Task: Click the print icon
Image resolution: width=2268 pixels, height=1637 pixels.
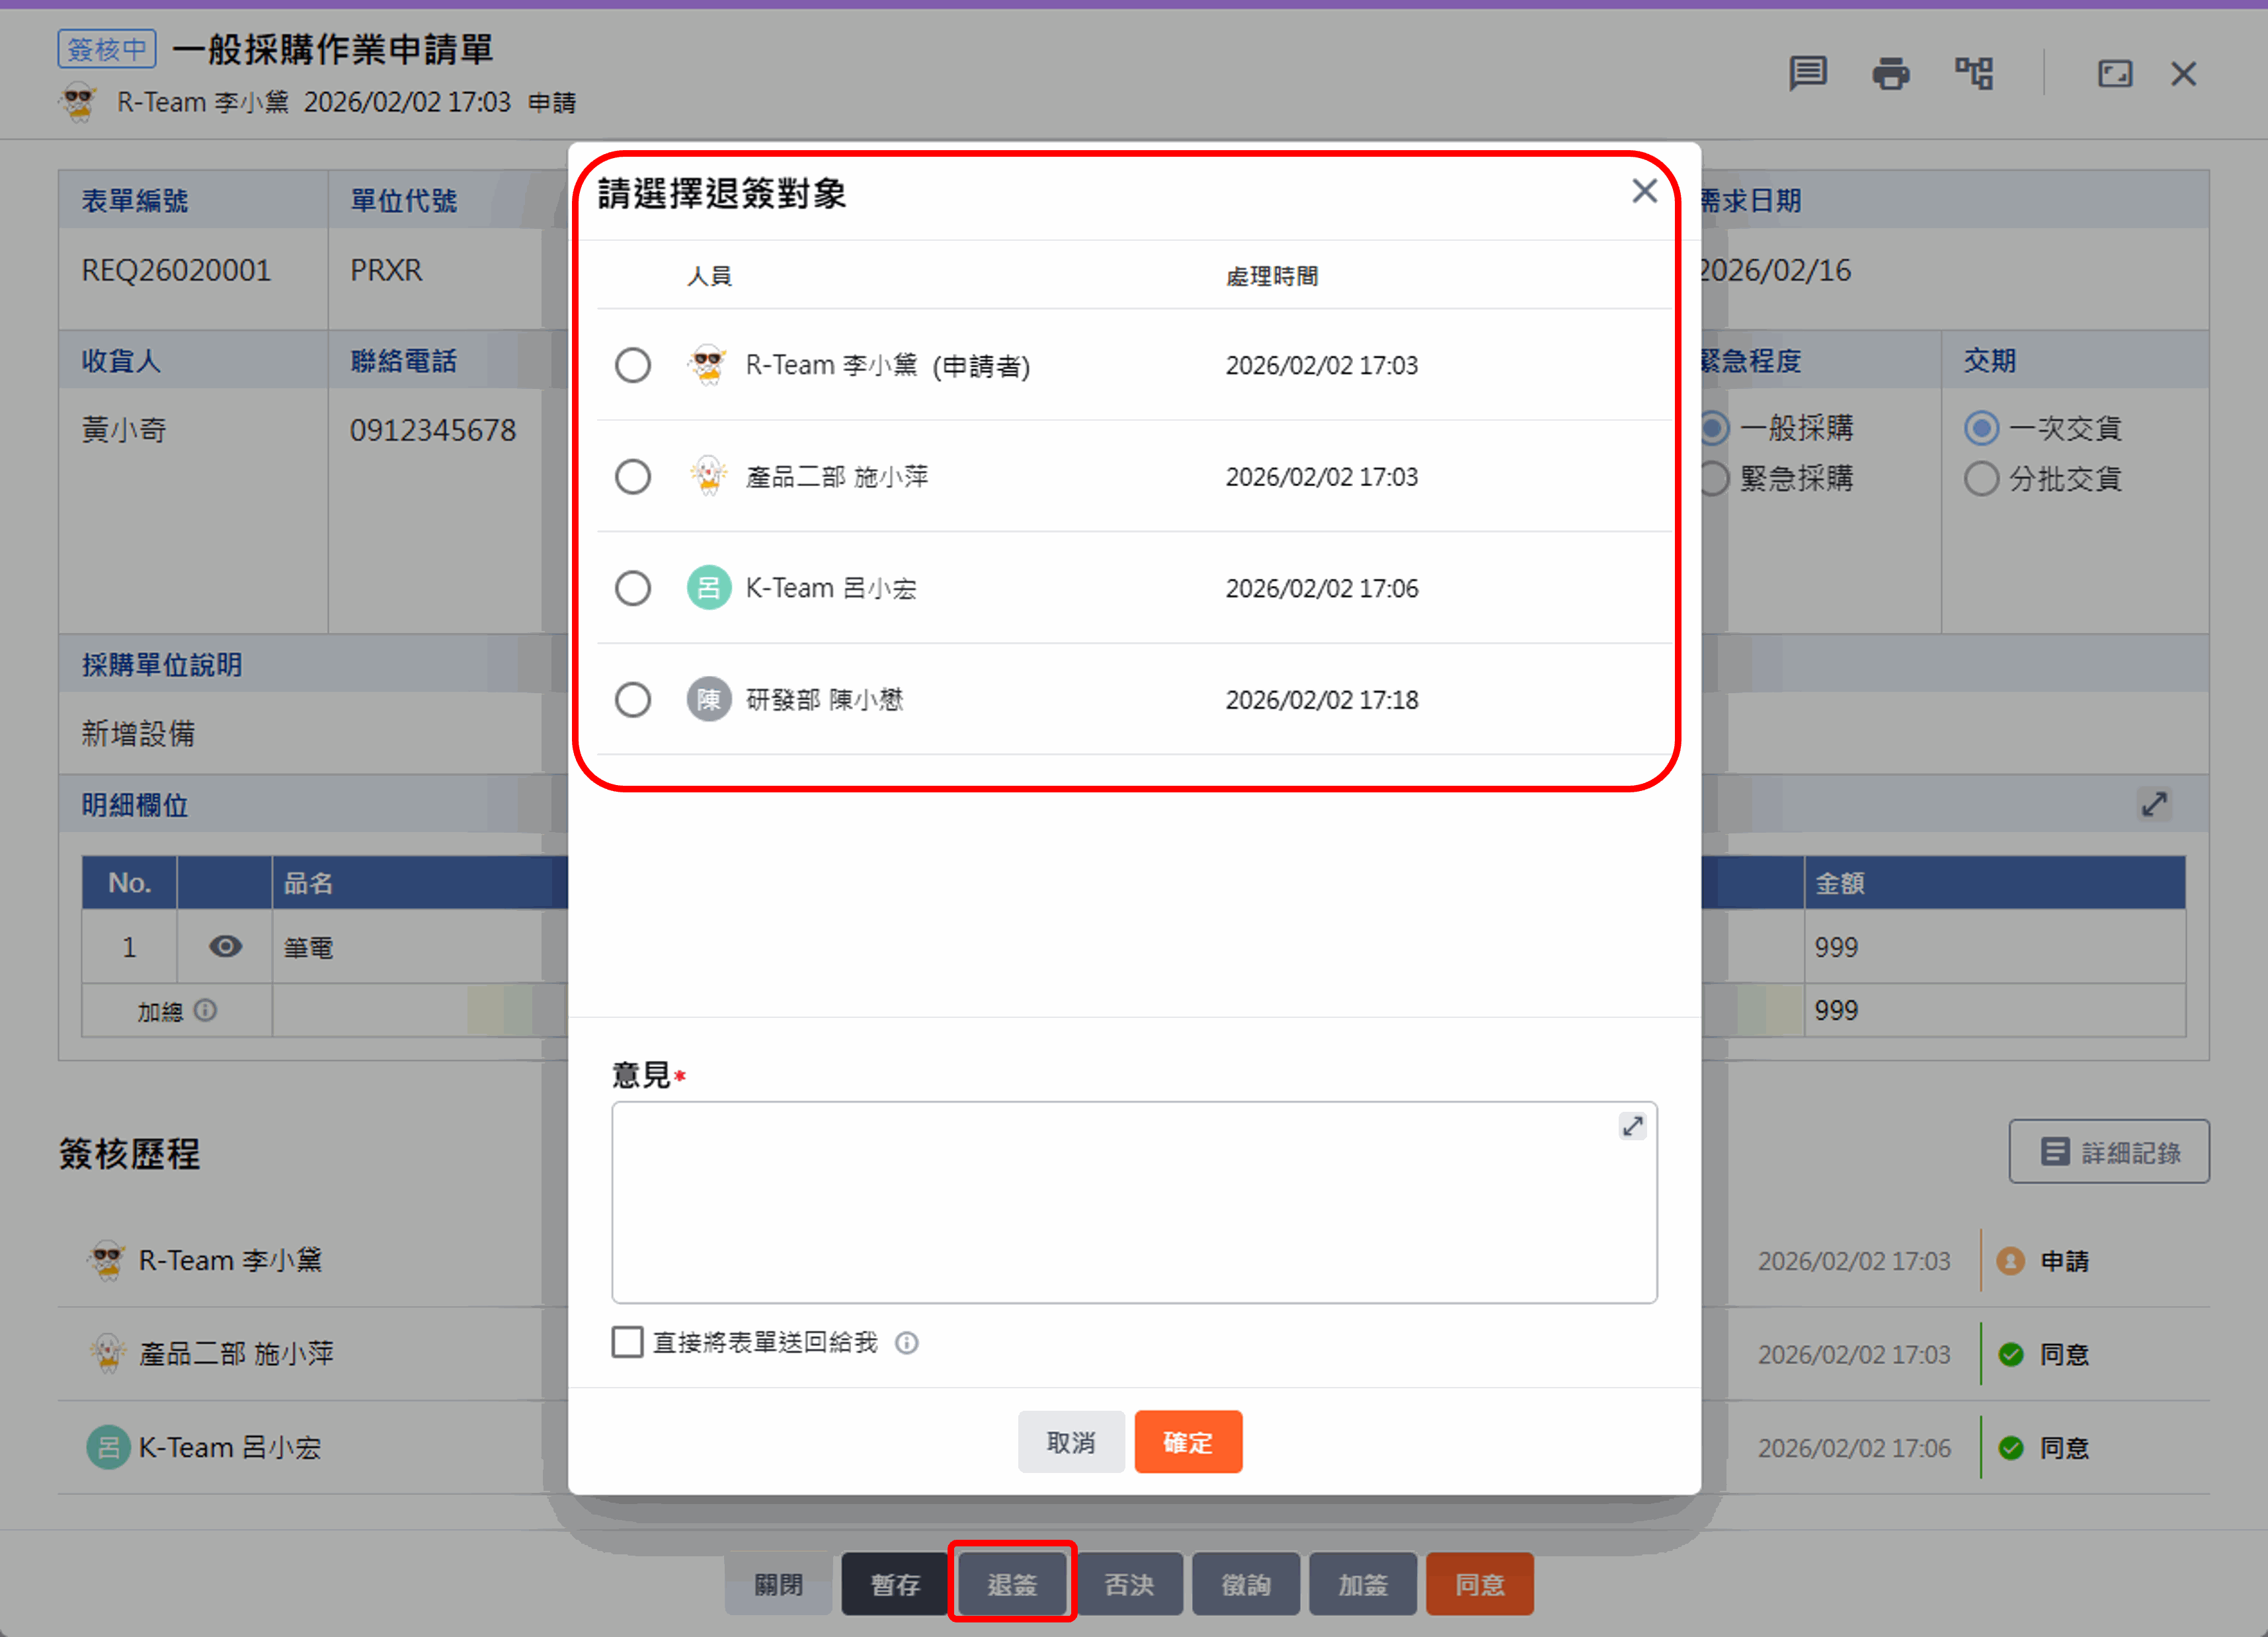Action: click(x=1890, y=73)
